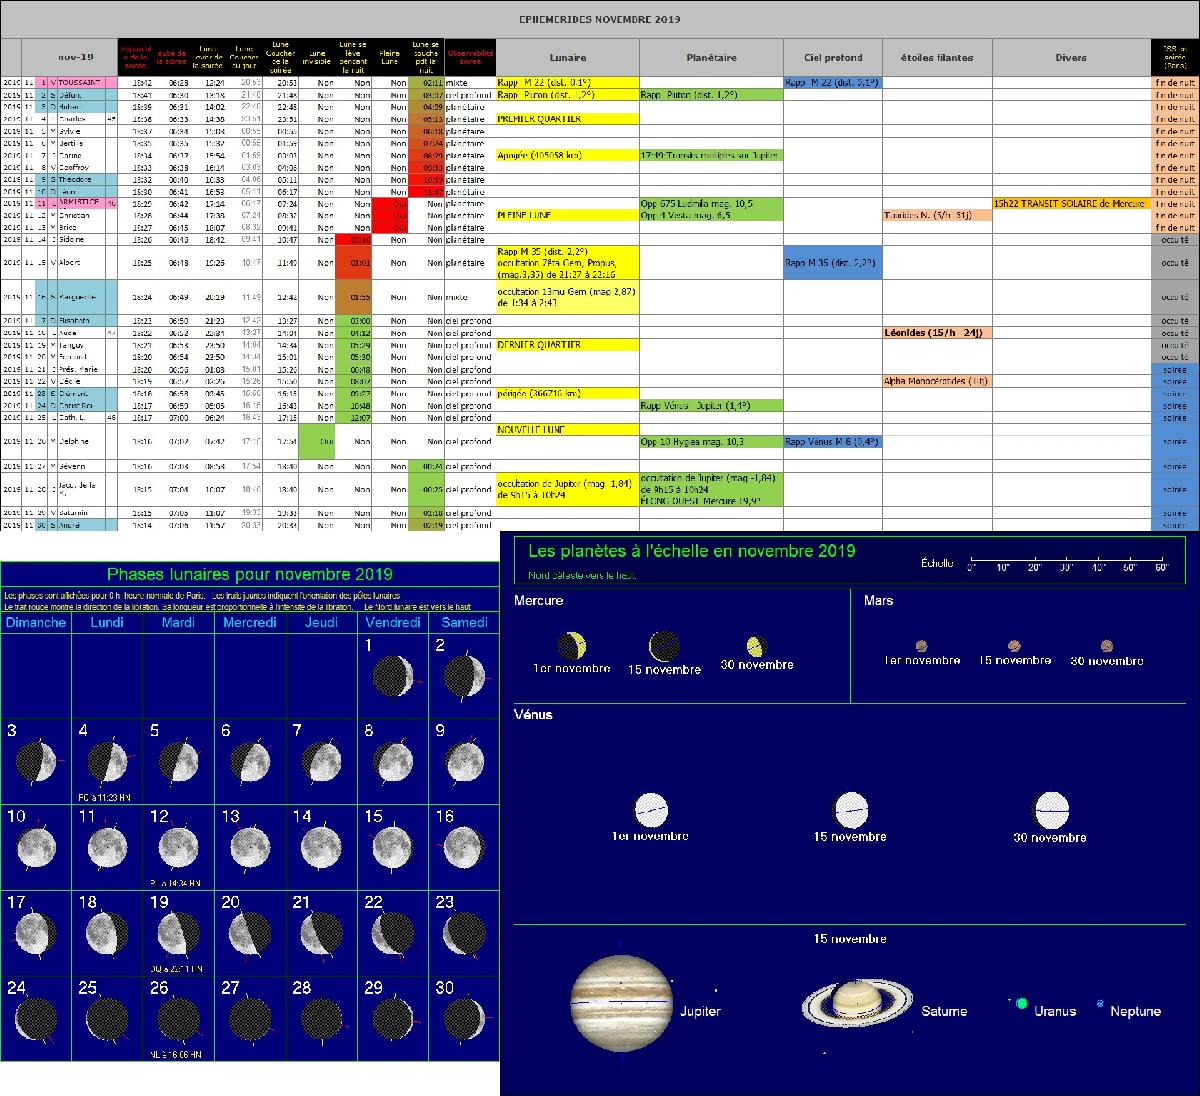Viewport: 1200px width, 1096px height.
Task: Select the full moon image on day 12
Action: click(x=178, y=846)
